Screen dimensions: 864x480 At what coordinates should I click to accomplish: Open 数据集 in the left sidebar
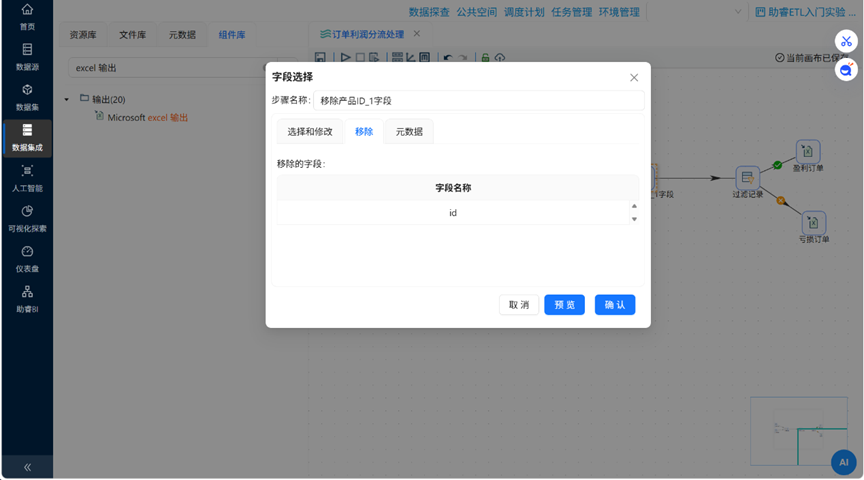pos(27,98)
